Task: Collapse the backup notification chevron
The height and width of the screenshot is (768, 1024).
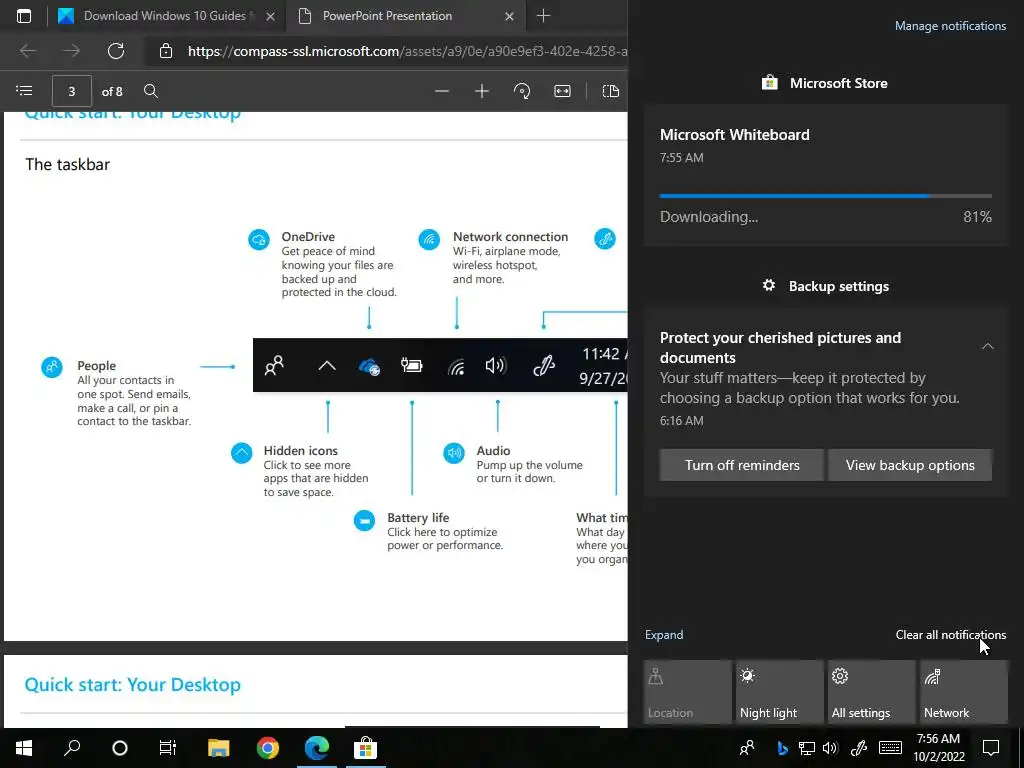Action: (987, 346)
